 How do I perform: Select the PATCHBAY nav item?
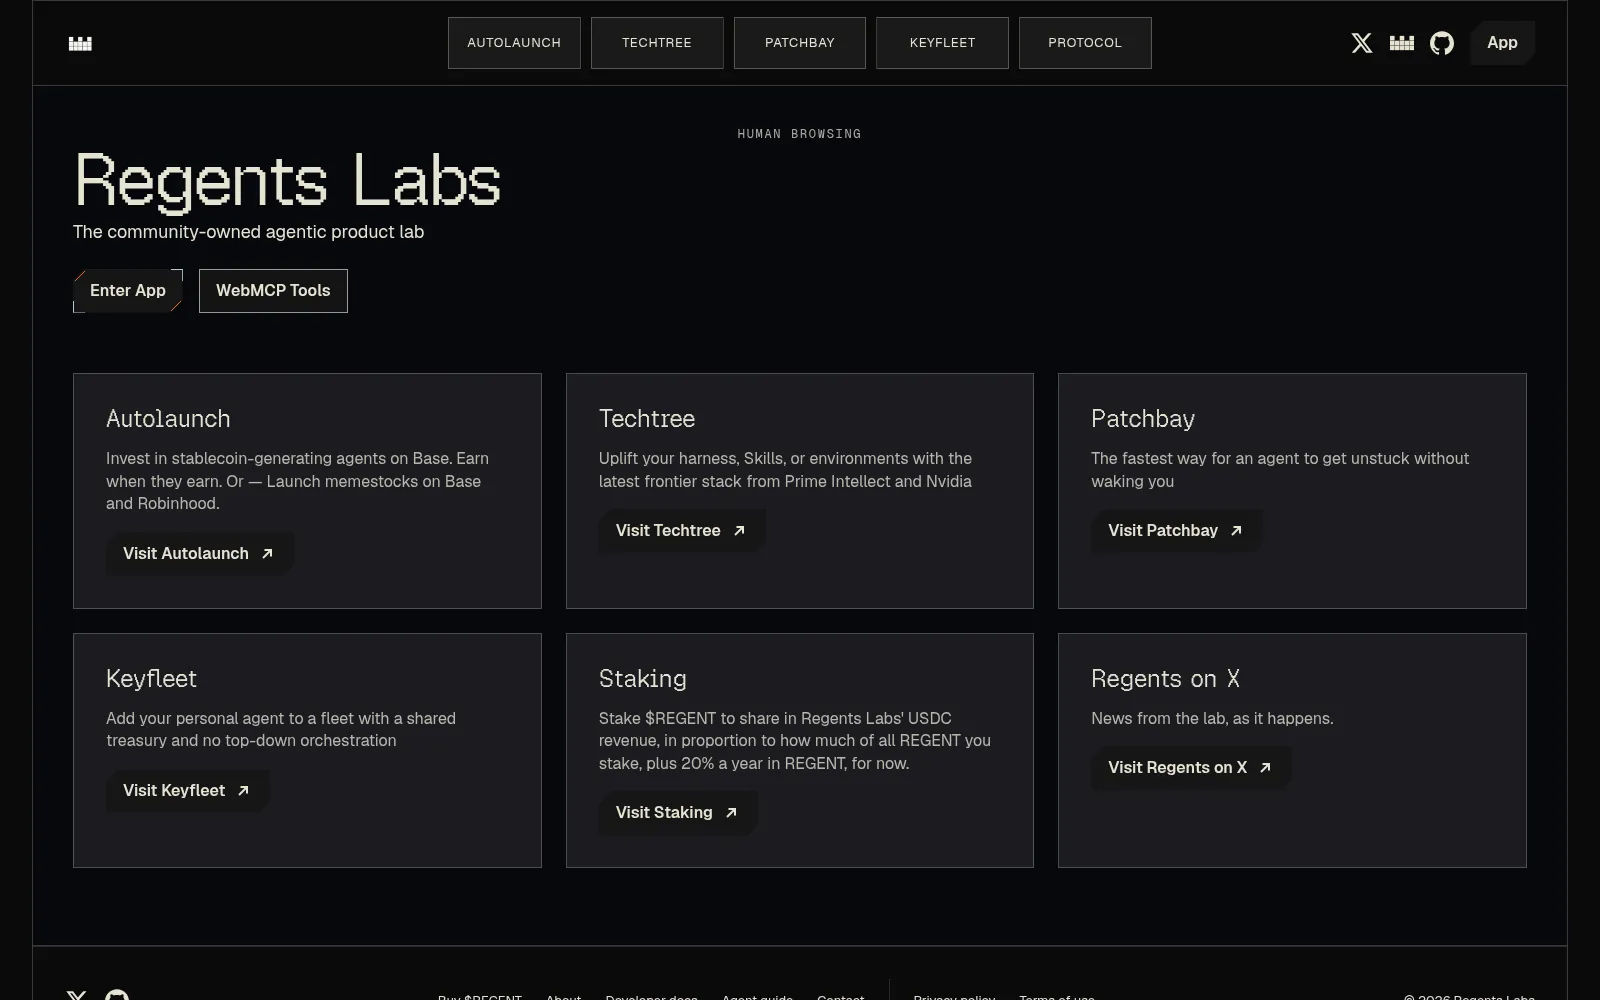tap(800, 43)
